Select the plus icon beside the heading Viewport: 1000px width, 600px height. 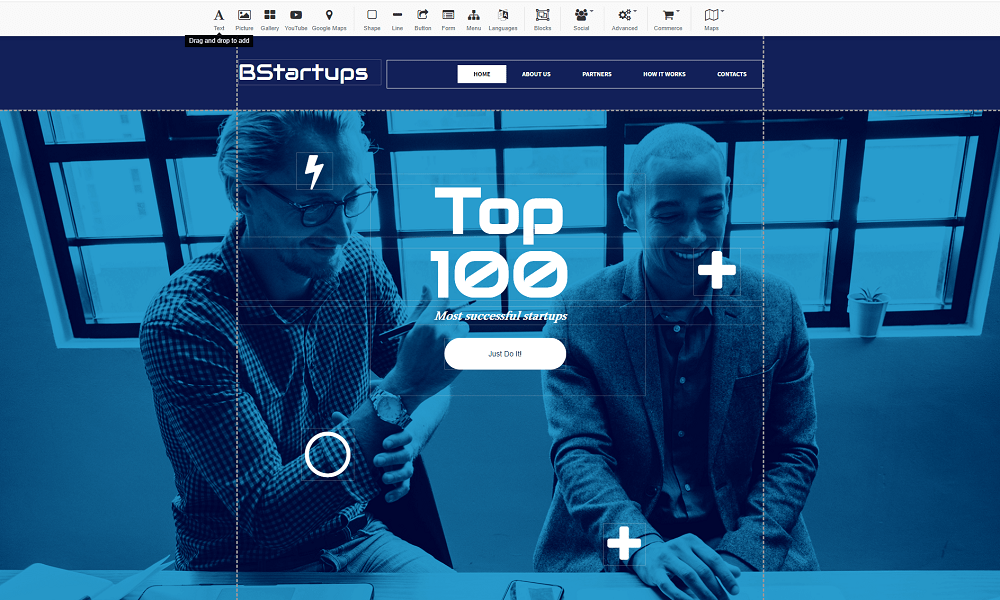[x=717, y=270]
